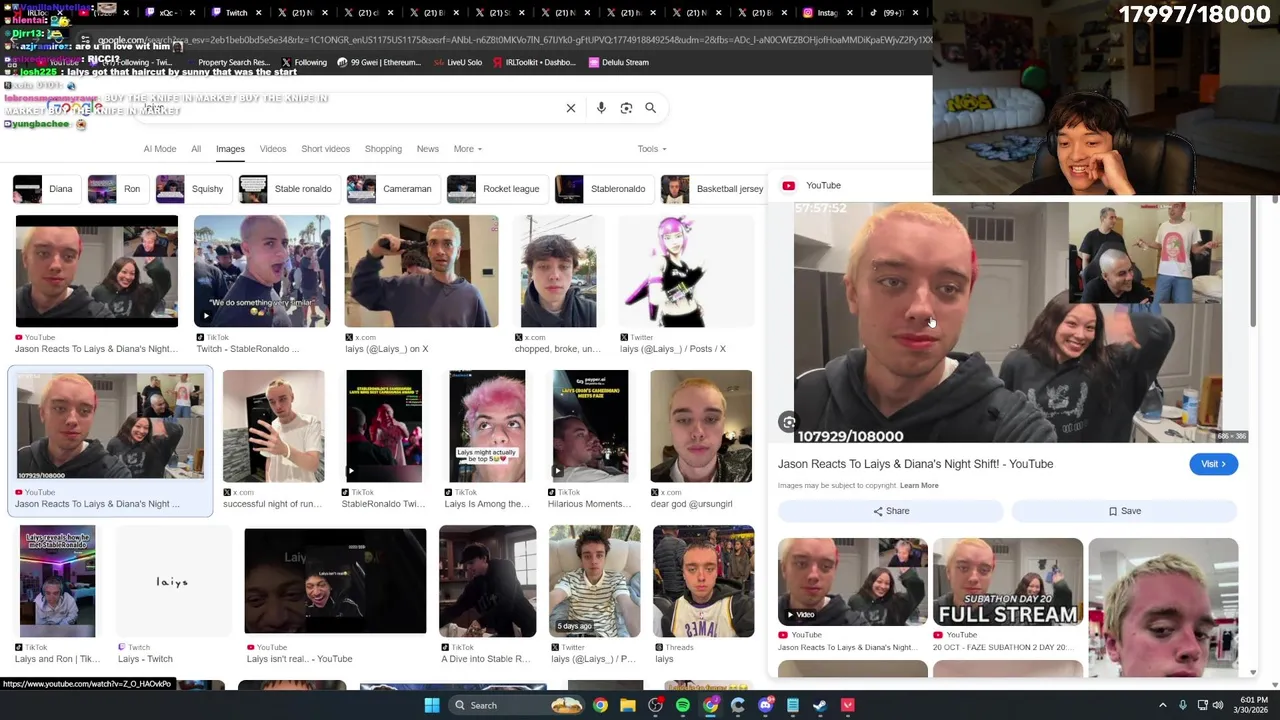Screen dimensions: 1280x720
Task: Open the 'dear god @ursungirl' image result
Action: coord(701,426)
